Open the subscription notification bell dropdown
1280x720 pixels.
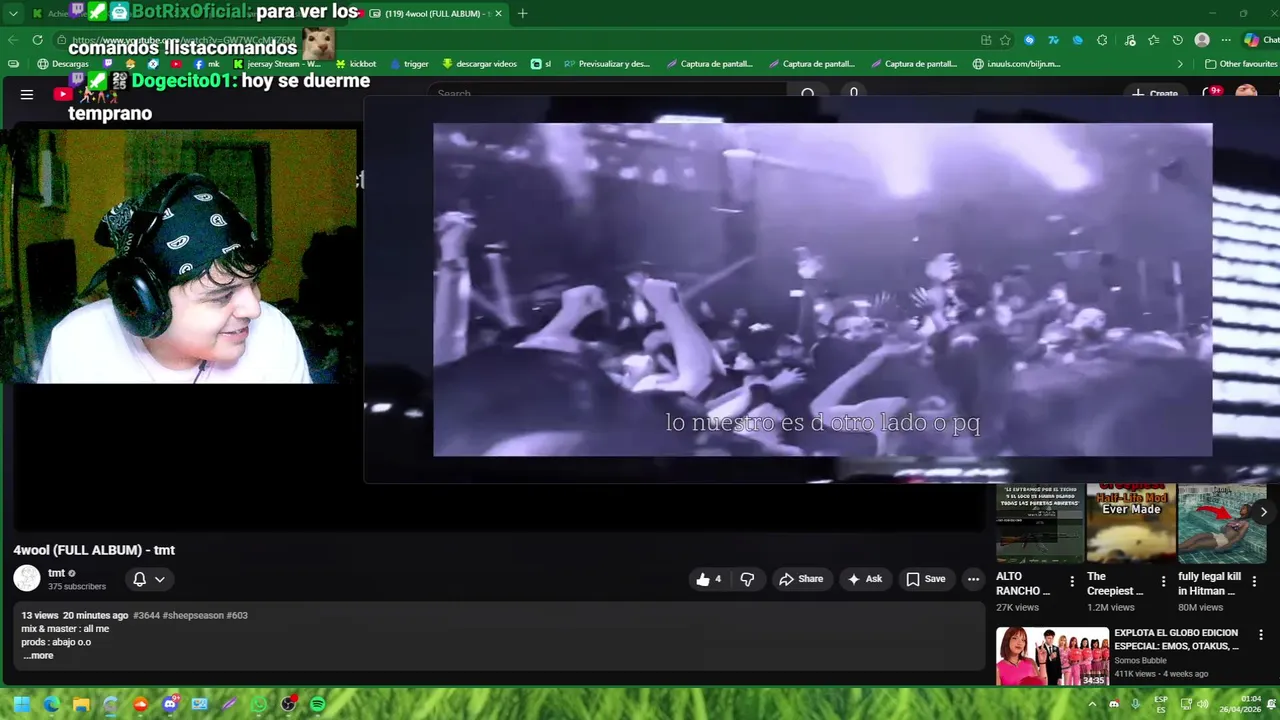149,579
